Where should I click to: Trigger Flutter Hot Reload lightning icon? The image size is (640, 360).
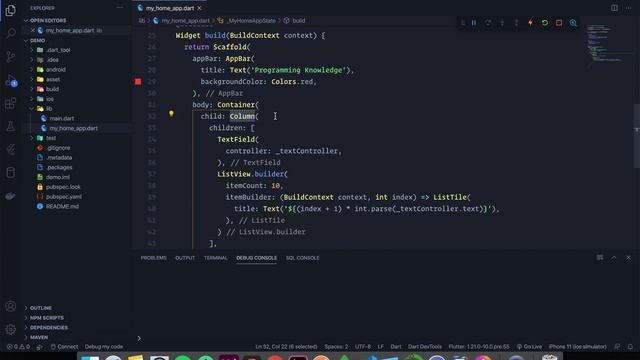click(530, 23)
